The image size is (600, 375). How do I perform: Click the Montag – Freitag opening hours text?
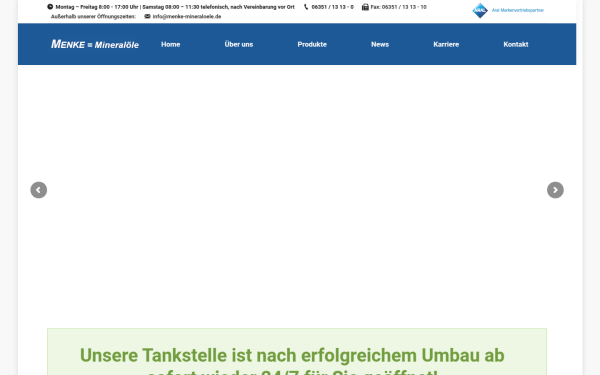[175, 7]
